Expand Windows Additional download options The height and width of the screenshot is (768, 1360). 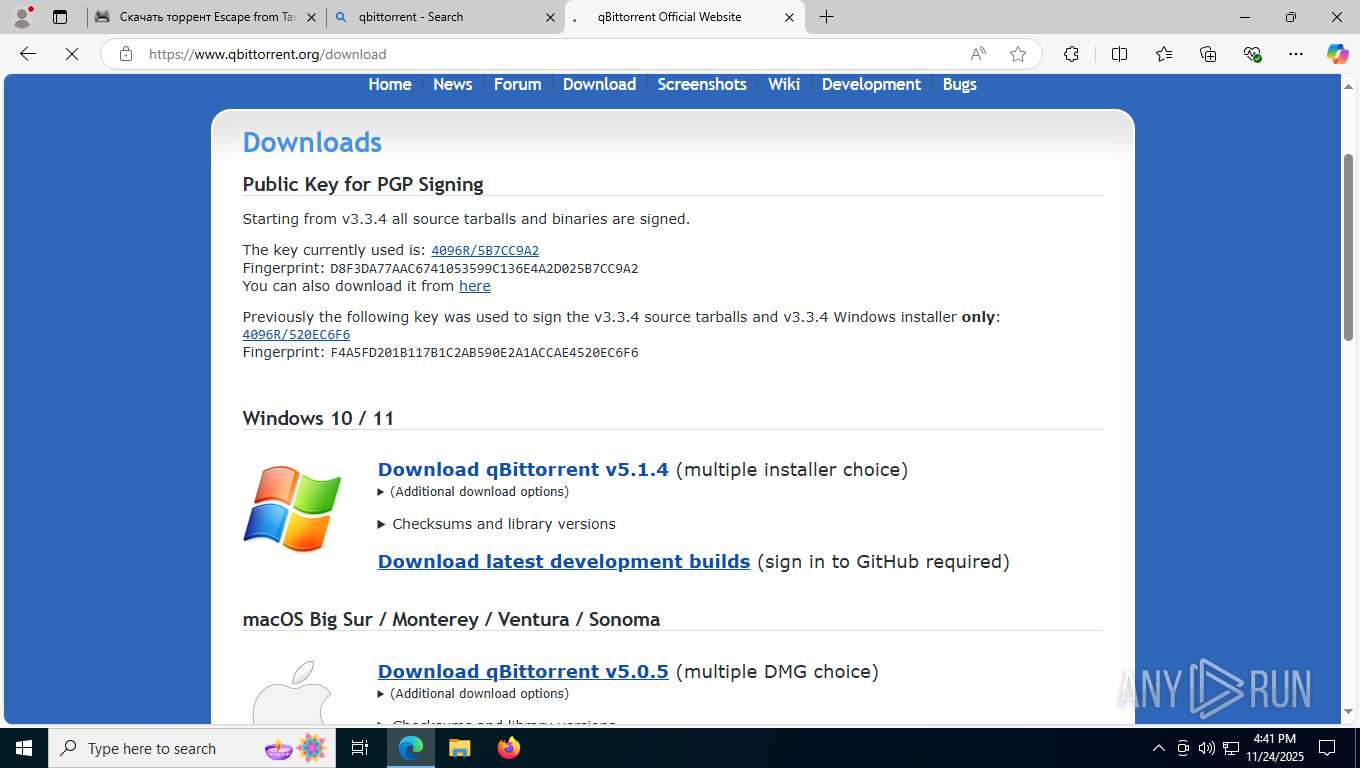point(473,491)
